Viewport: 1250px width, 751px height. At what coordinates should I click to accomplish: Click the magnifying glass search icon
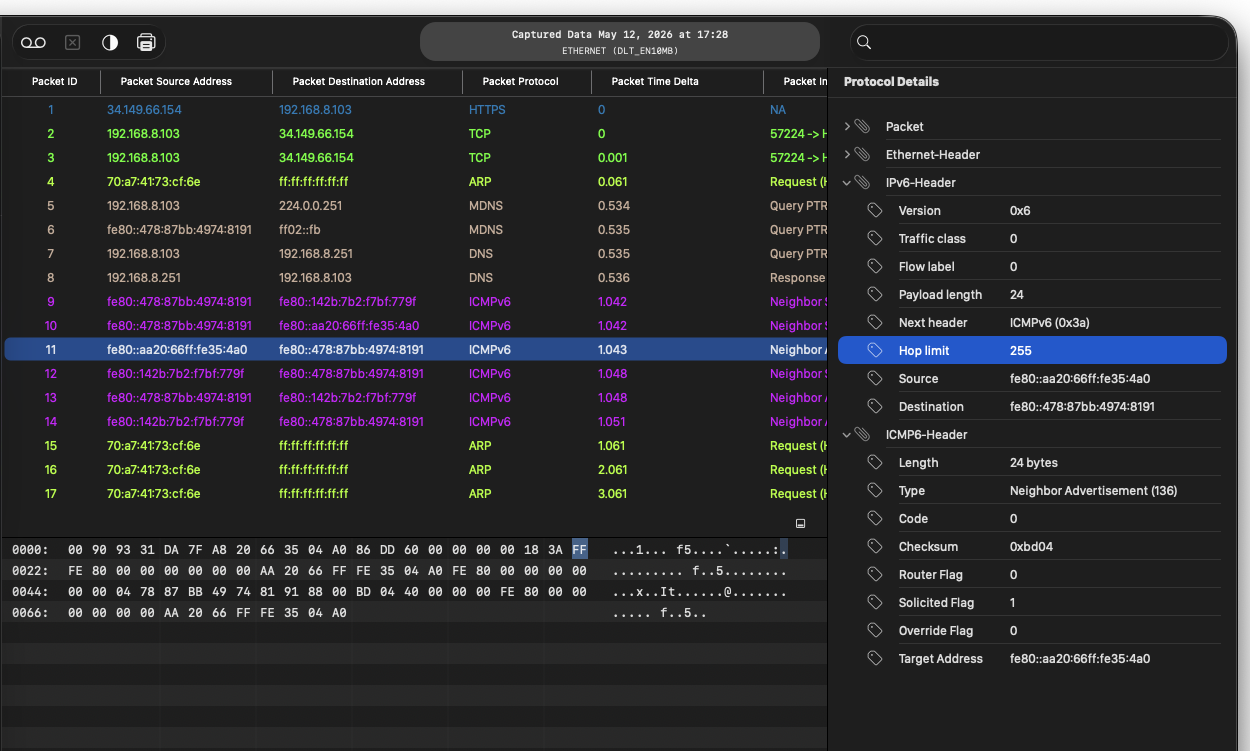865,43
